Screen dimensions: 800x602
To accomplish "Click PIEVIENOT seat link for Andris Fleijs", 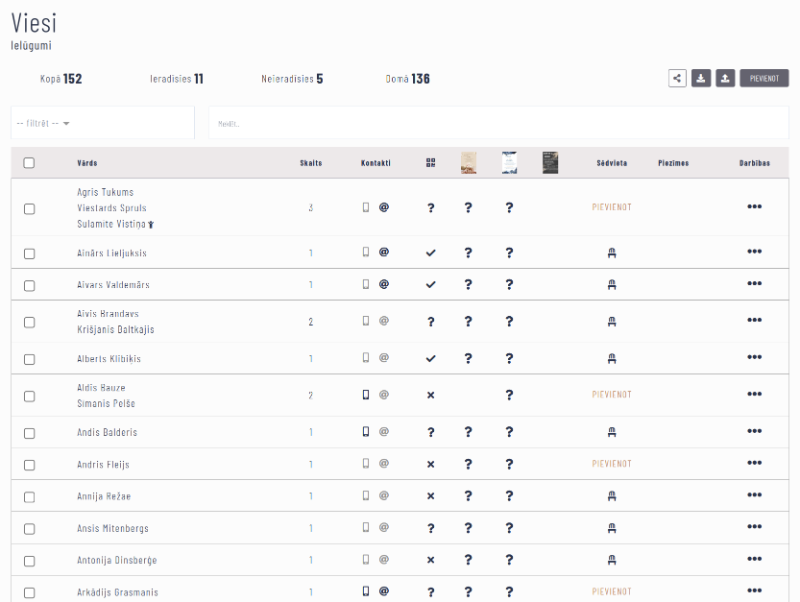I will [612, 464].
